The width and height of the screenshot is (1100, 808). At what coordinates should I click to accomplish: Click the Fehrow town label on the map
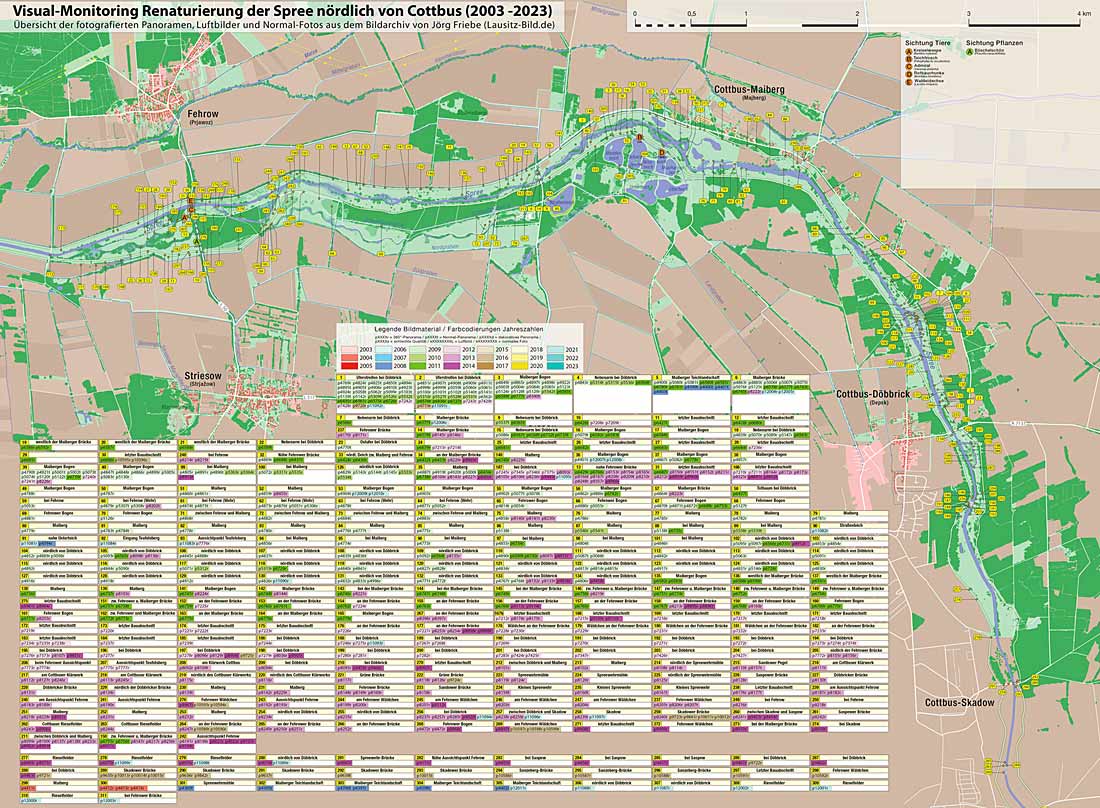pos(203,116)
